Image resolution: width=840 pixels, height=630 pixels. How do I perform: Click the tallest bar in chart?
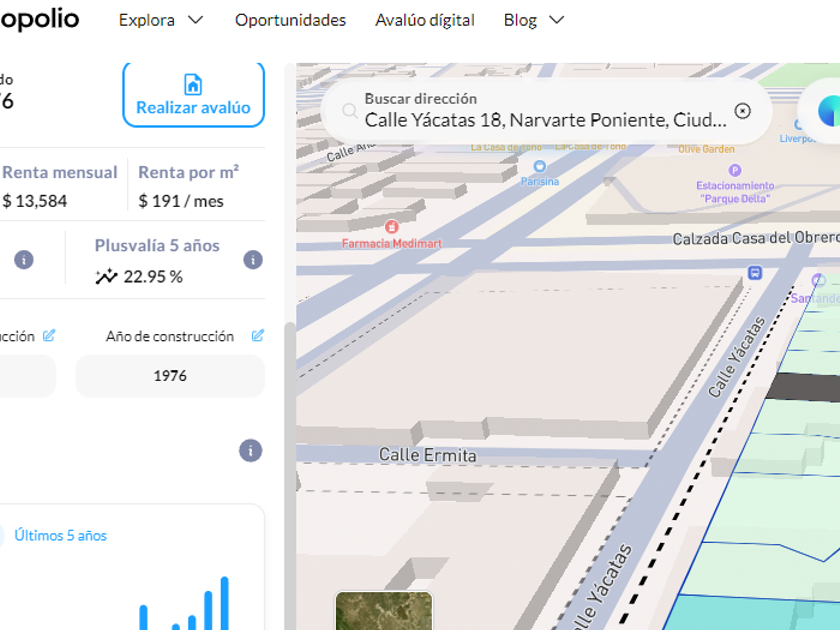(x=224, y=603)
